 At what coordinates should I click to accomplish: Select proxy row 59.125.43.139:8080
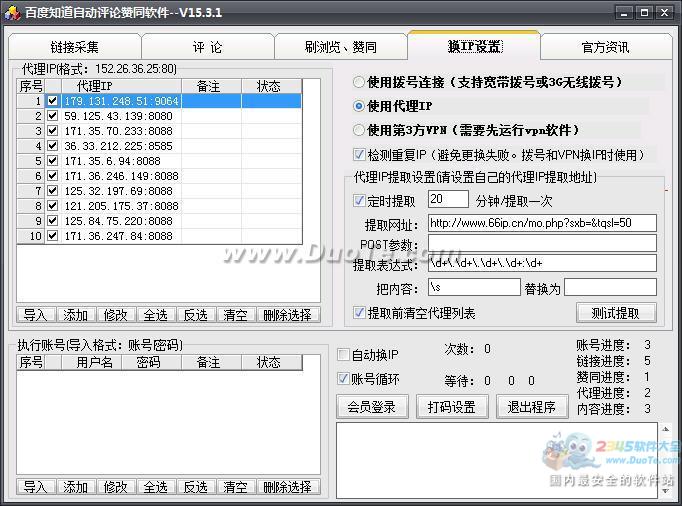(x=159, y=116)
